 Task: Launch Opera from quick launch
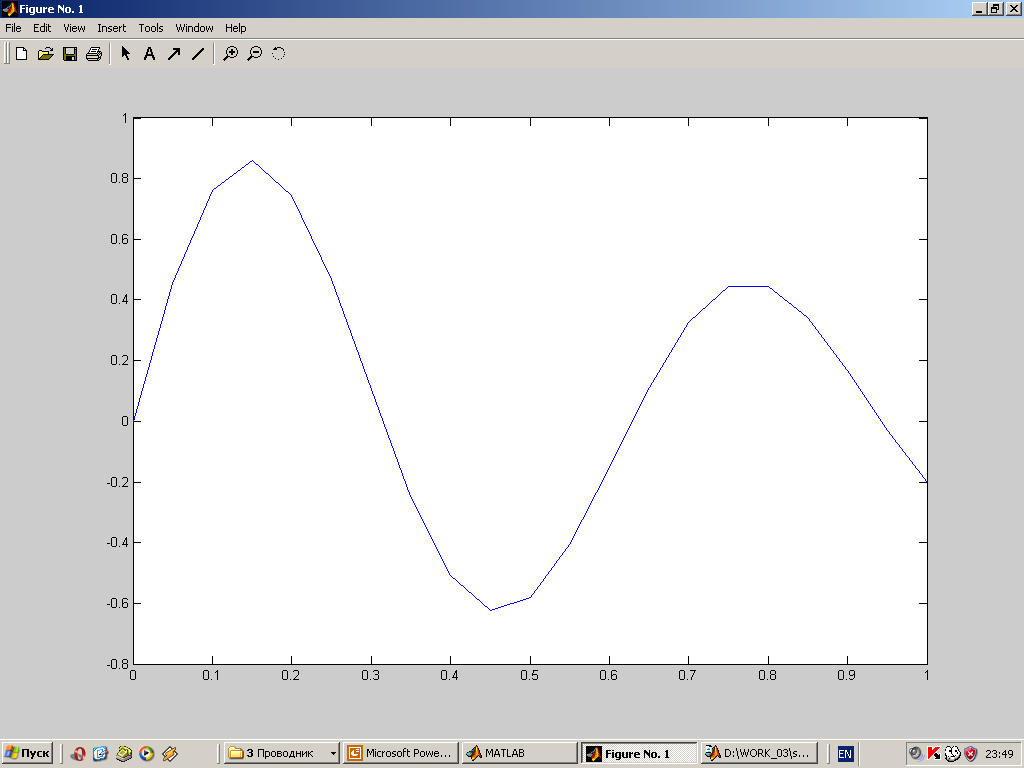pyautogui.click(x=78, y=754)
